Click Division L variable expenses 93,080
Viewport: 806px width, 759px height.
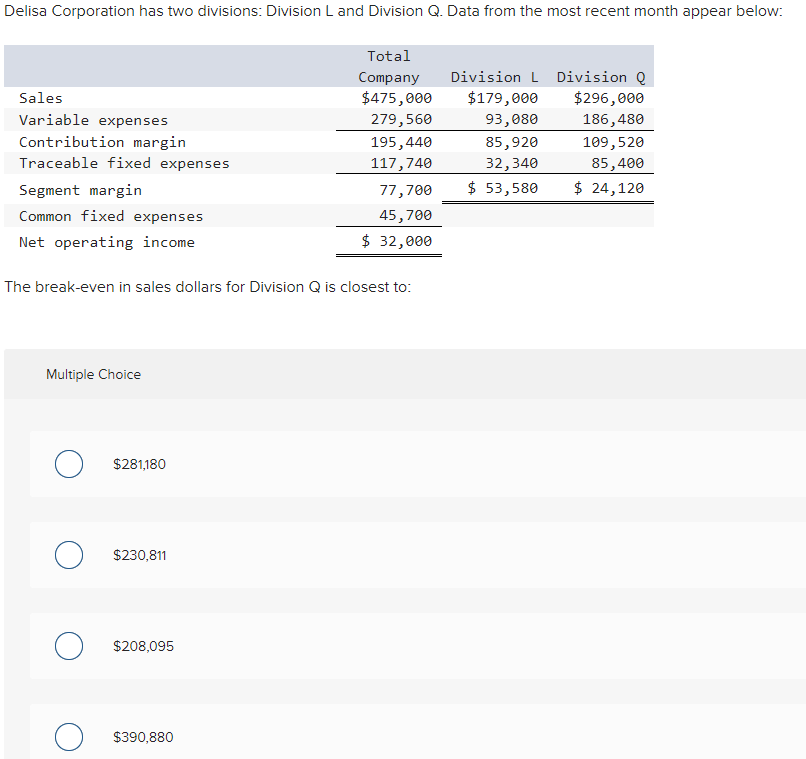click(x=511, y=119)
